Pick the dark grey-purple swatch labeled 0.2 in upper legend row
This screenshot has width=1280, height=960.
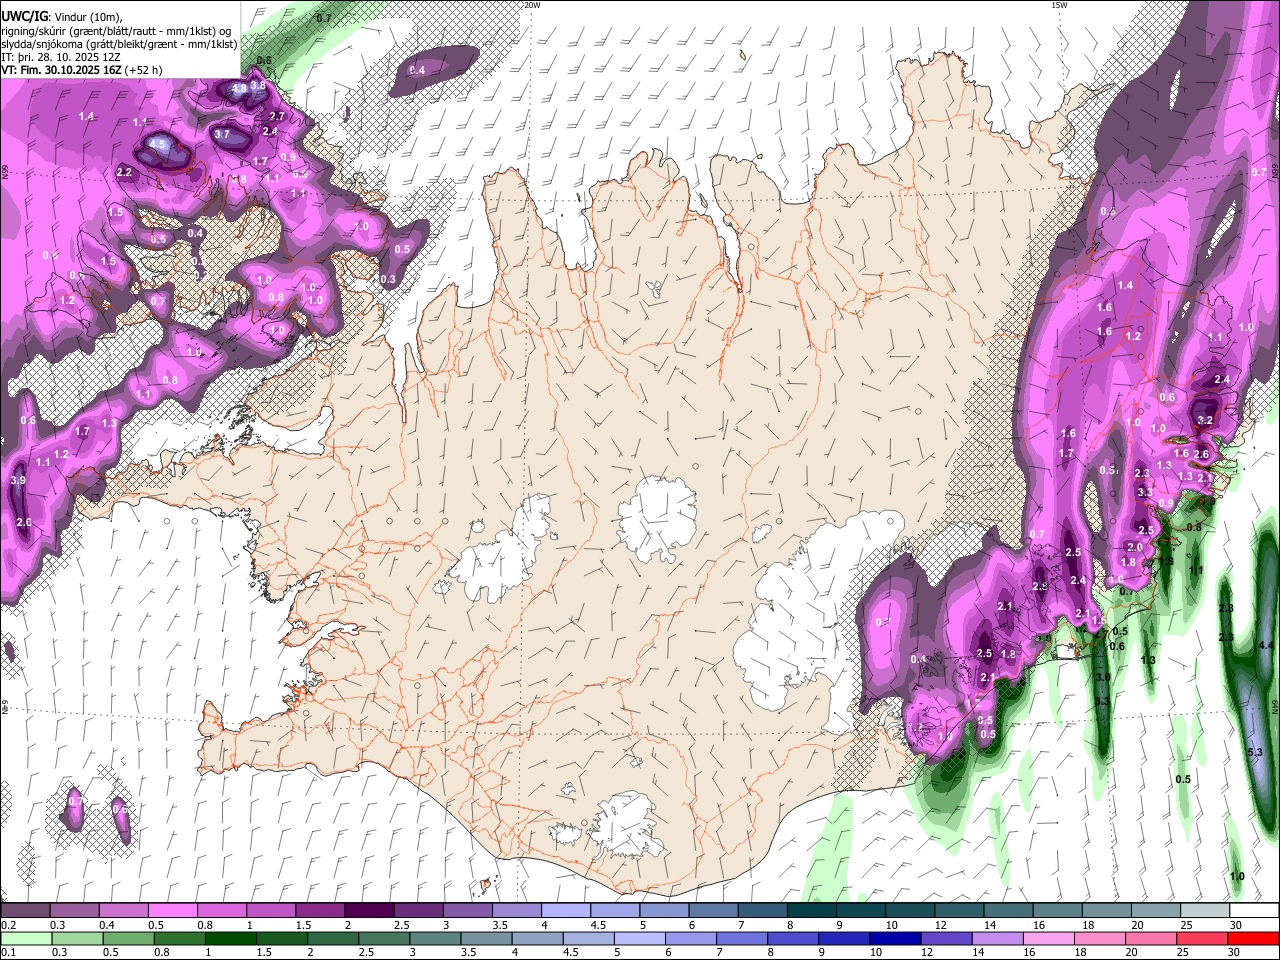point(25,911)
